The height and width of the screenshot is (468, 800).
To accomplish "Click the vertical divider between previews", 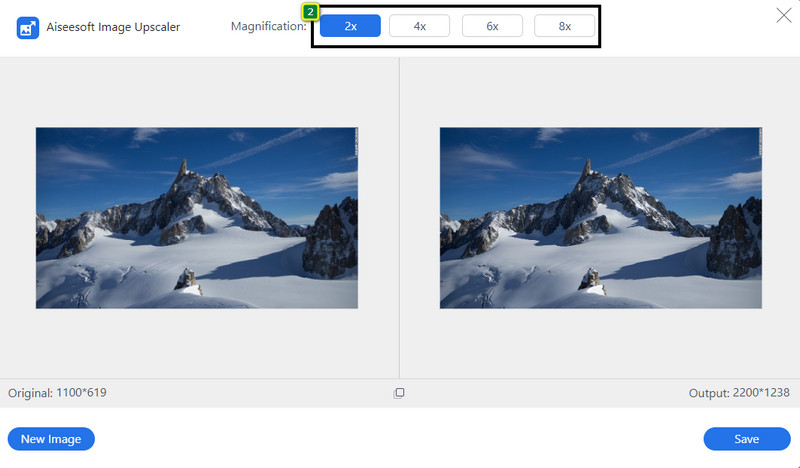I will [x=399, y=218].
